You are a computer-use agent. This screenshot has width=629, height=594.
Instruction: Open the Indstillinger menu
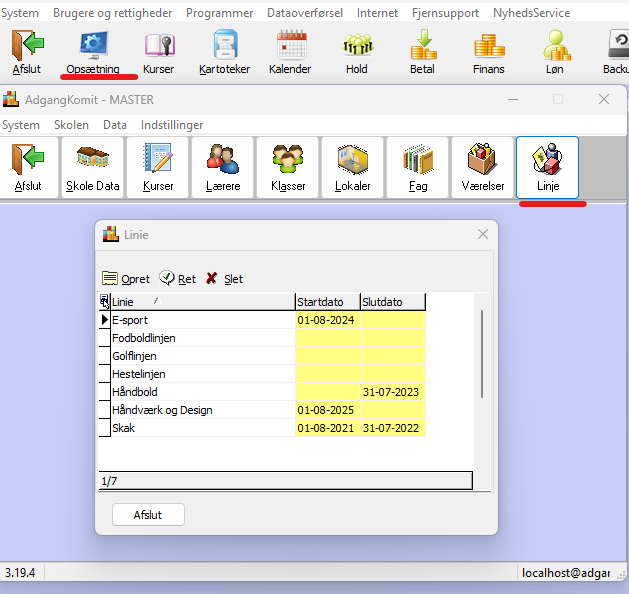pyautogui.click(x=172, y=125)
